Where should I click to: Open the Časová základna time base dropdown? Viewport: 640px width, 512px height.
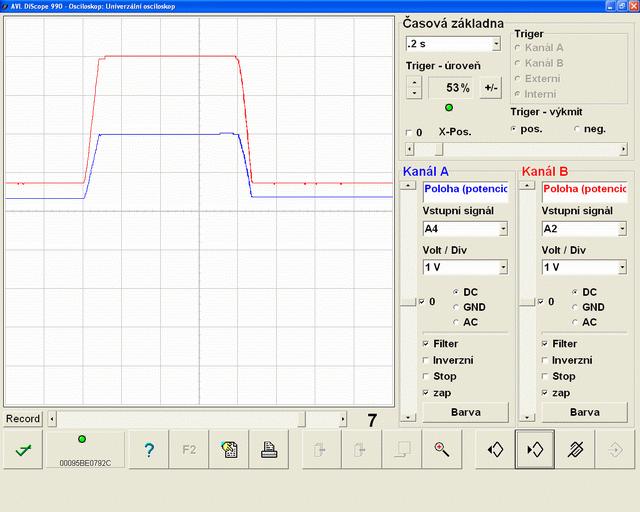496,44
